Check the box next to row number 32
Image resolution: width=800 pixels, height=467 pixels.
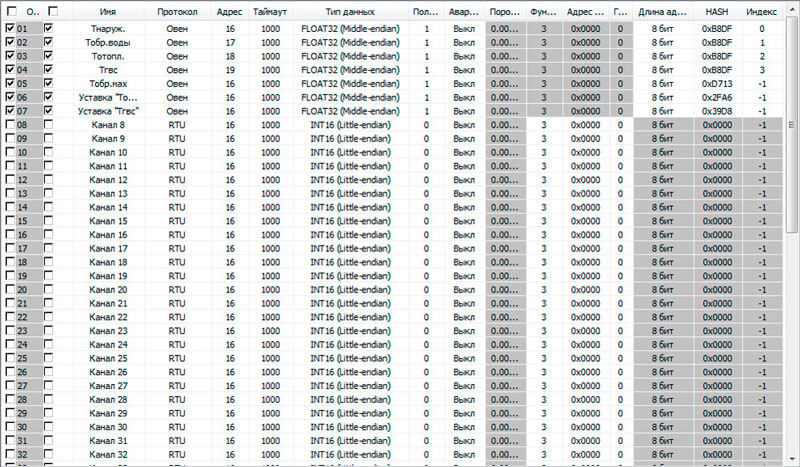(10, 454)
